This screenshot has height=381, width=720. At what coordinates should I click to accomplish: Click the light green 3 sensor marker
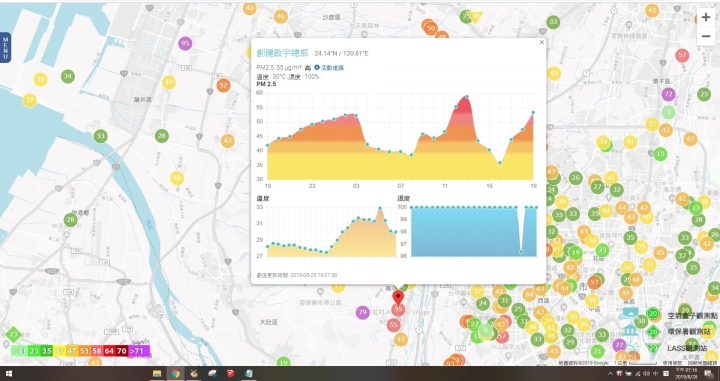(x=669, y=112)
